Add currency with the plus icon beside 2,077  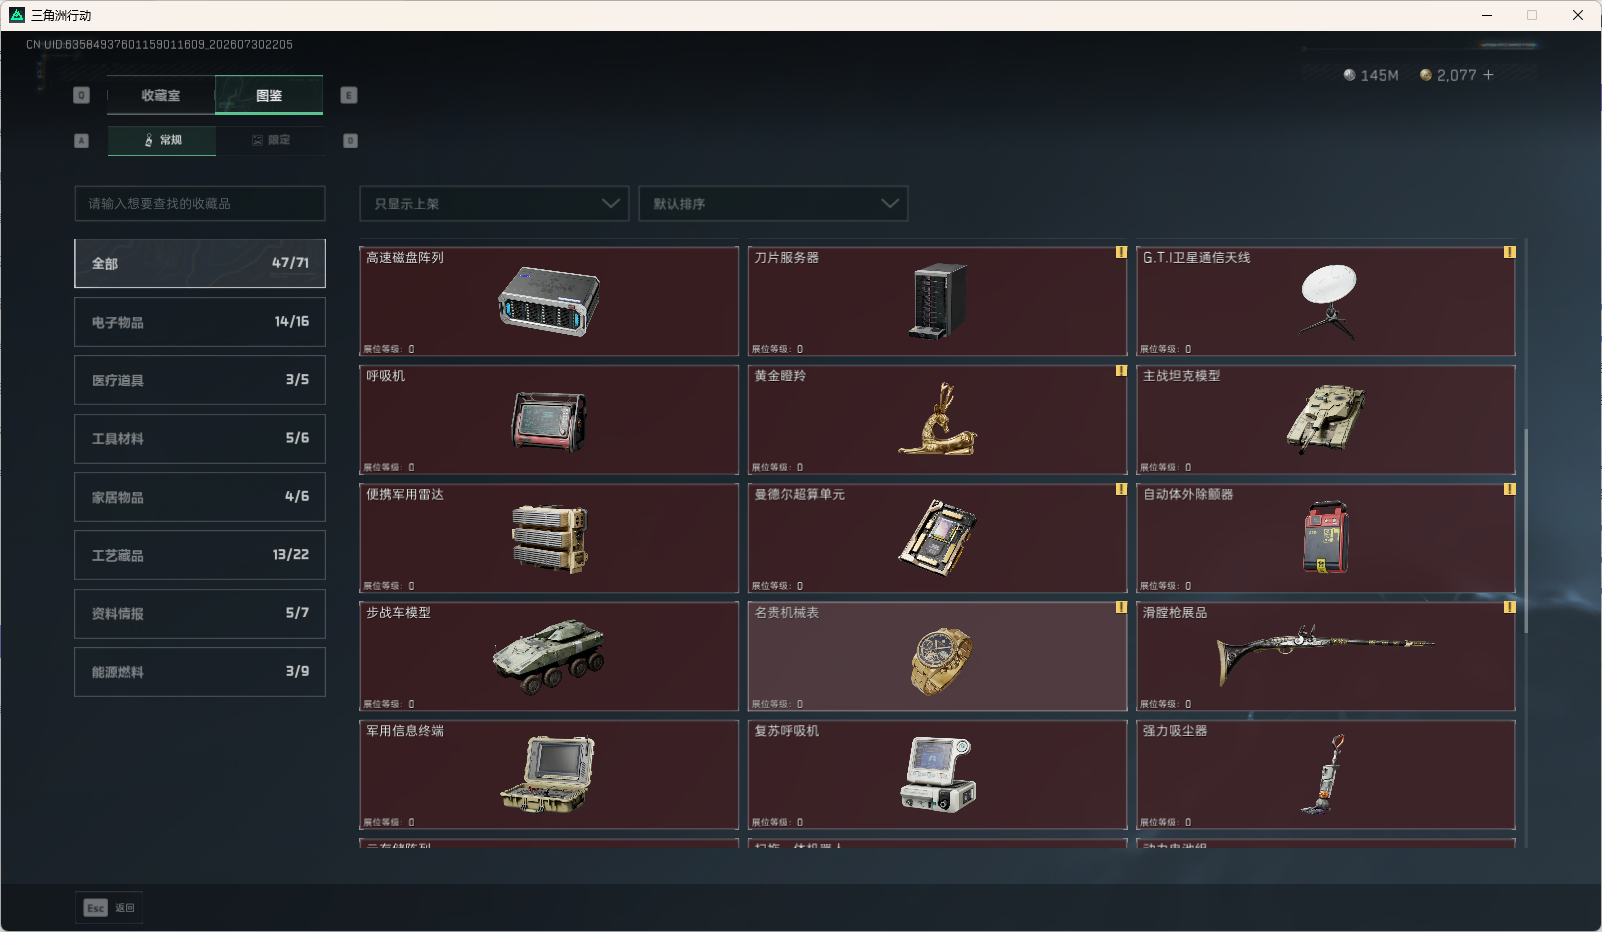1488,75
